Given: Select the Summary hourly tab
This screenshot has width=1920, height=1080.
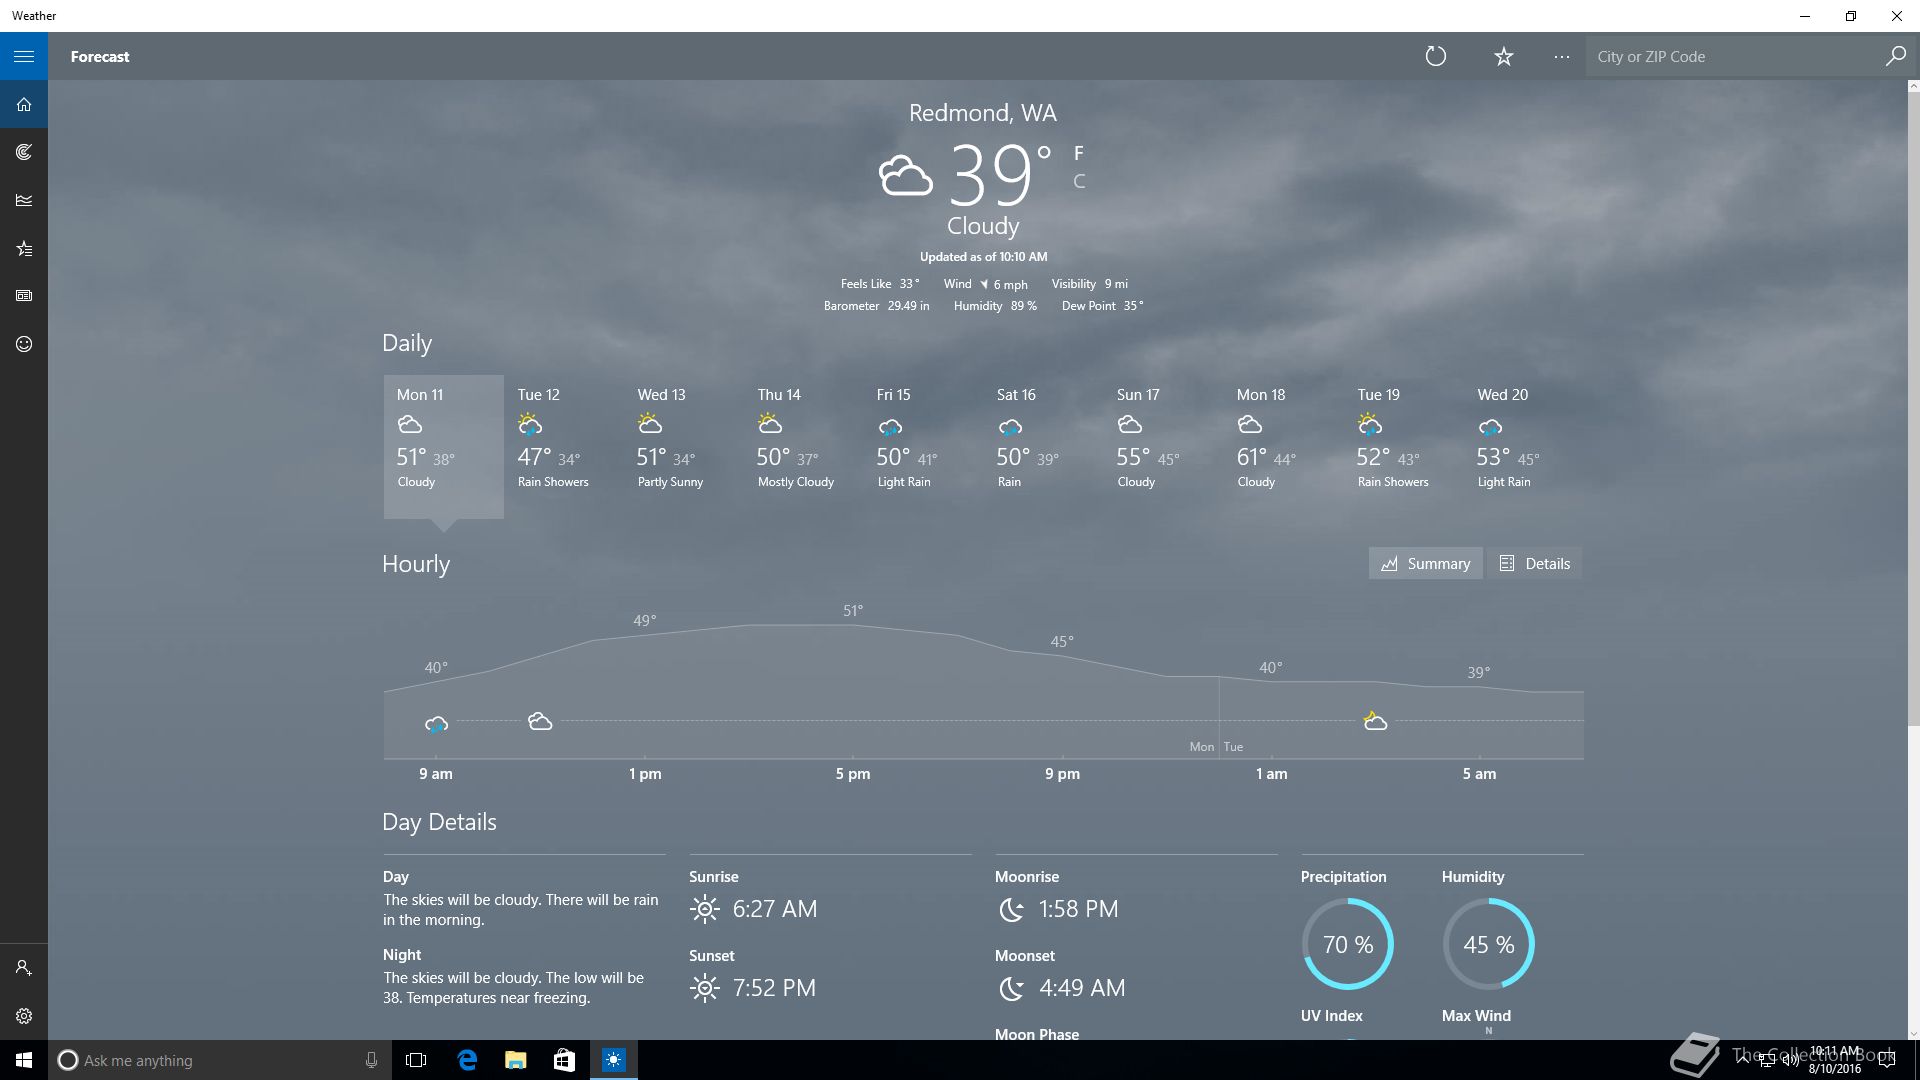Looking at the screenshot, I should click(1425, 564).
